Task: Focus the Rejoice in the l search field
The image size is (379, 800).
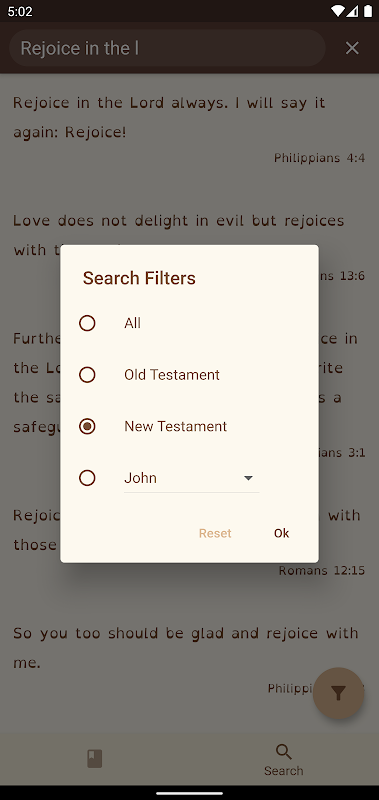Action: coord(167,48)
